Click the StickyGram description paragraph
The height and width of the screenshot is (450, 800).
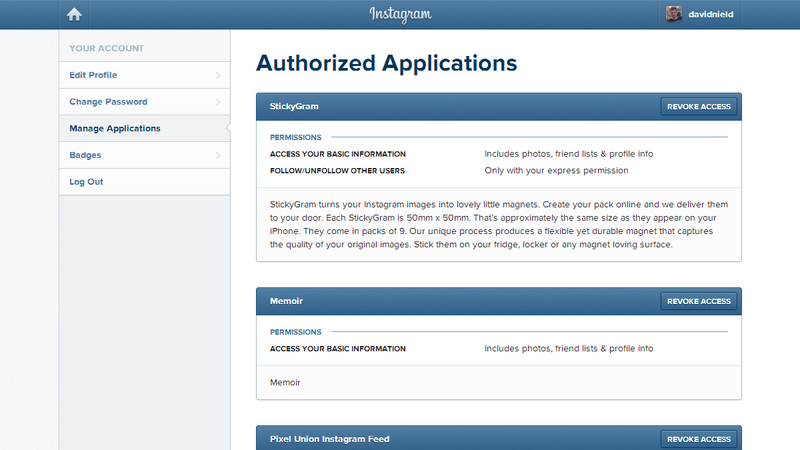click(499, 224)
